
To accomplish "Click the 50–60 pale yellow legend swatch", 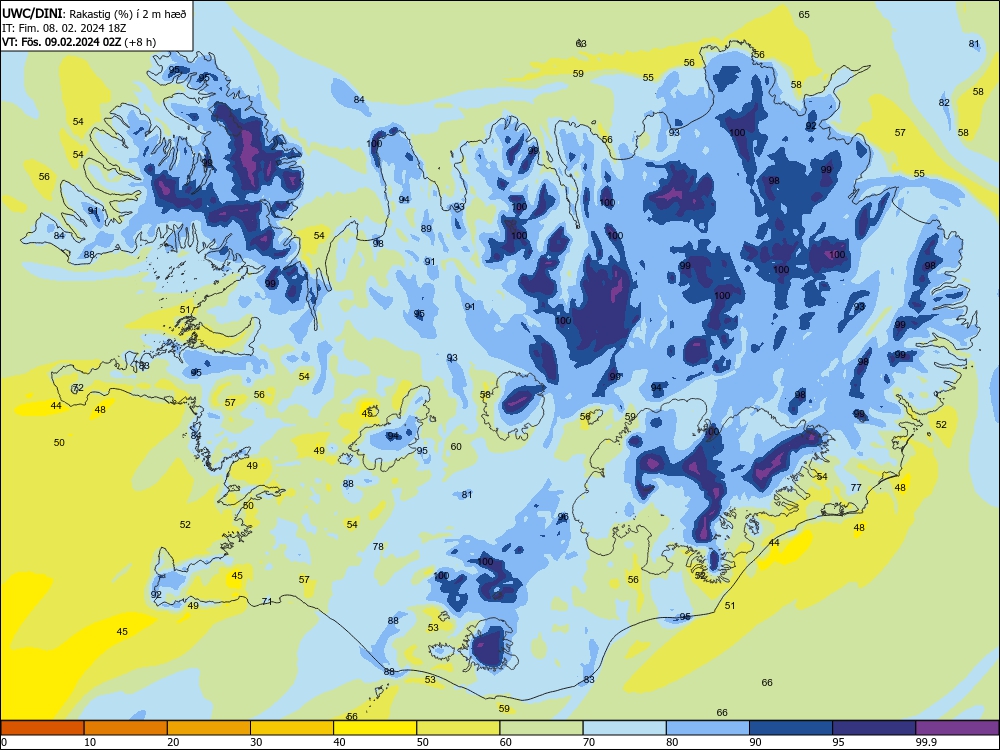I will (x=458, y=728).
